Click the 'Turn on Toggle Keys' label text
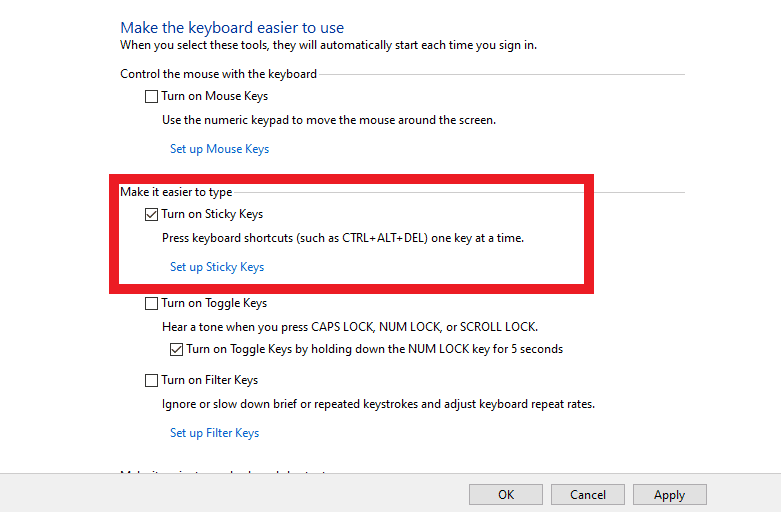Screen dimensions: 781x512 point(214,303)
